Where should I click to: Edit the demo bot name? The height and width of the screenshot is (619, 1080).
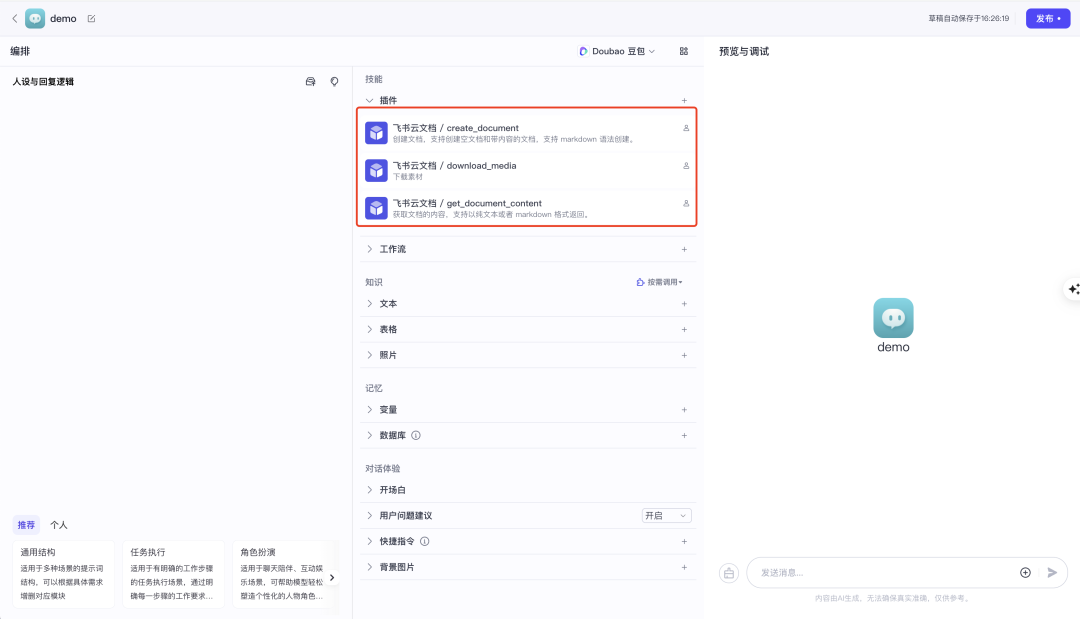[x=92, y=19]
